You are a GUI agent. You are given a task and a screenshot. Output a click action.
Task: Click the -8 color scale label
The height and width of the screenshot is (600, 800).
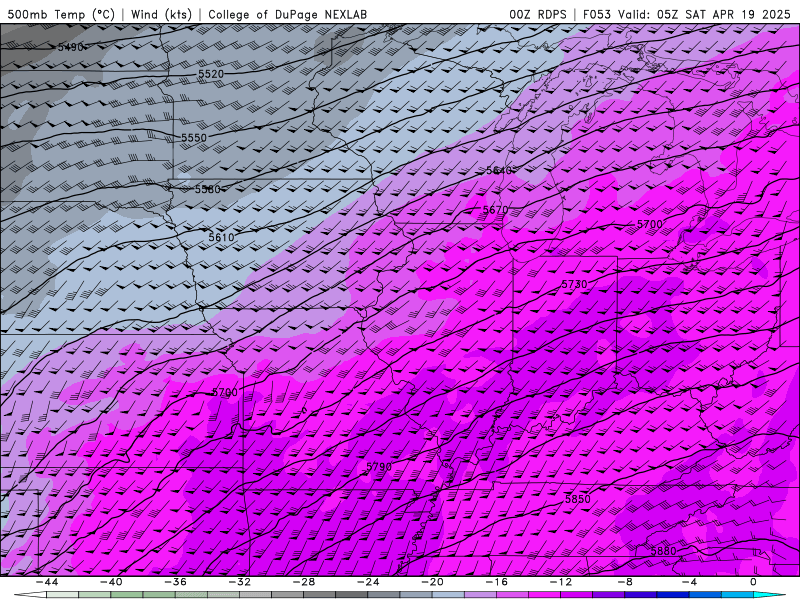pos(625,582)
